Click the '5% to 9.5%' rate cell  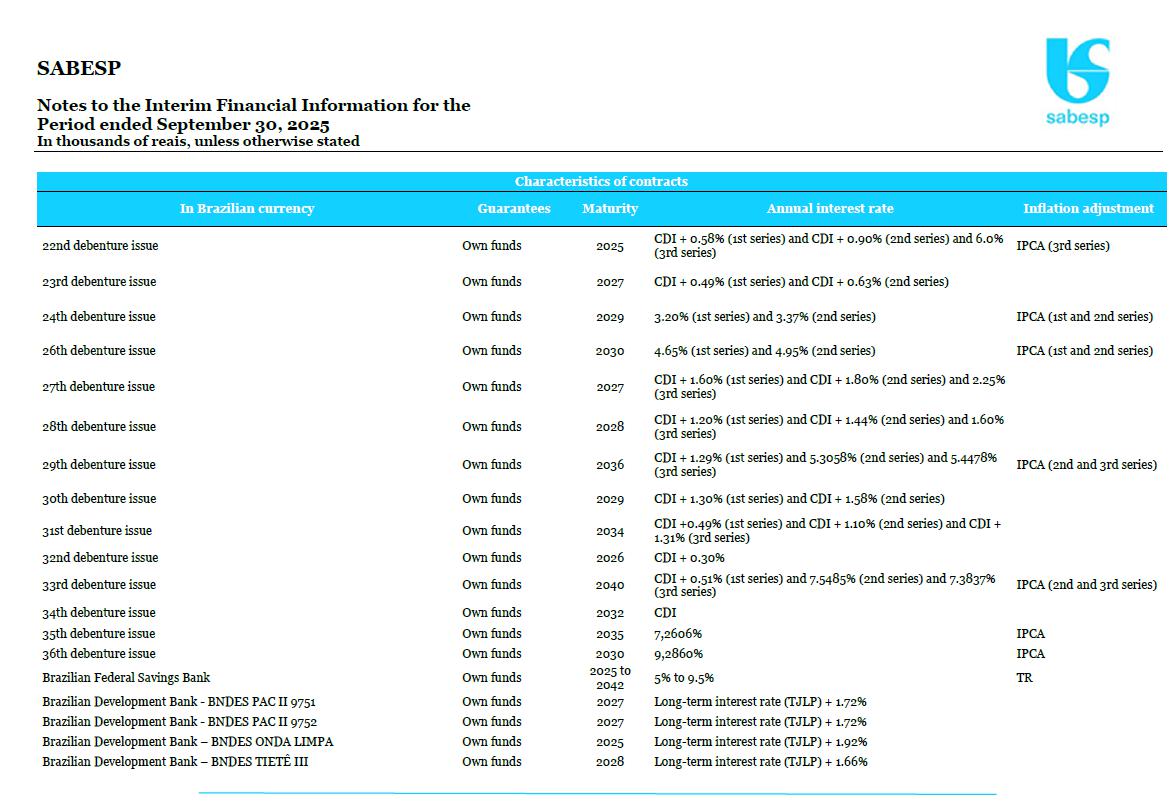(684, 677)
